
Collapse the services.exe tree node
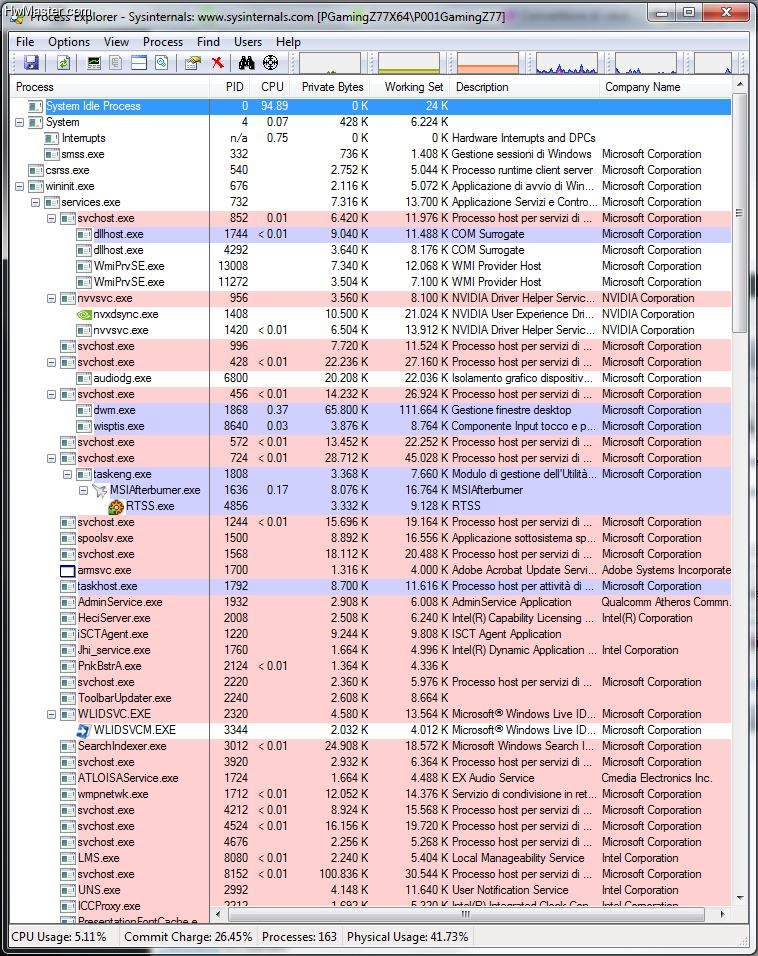35,202
